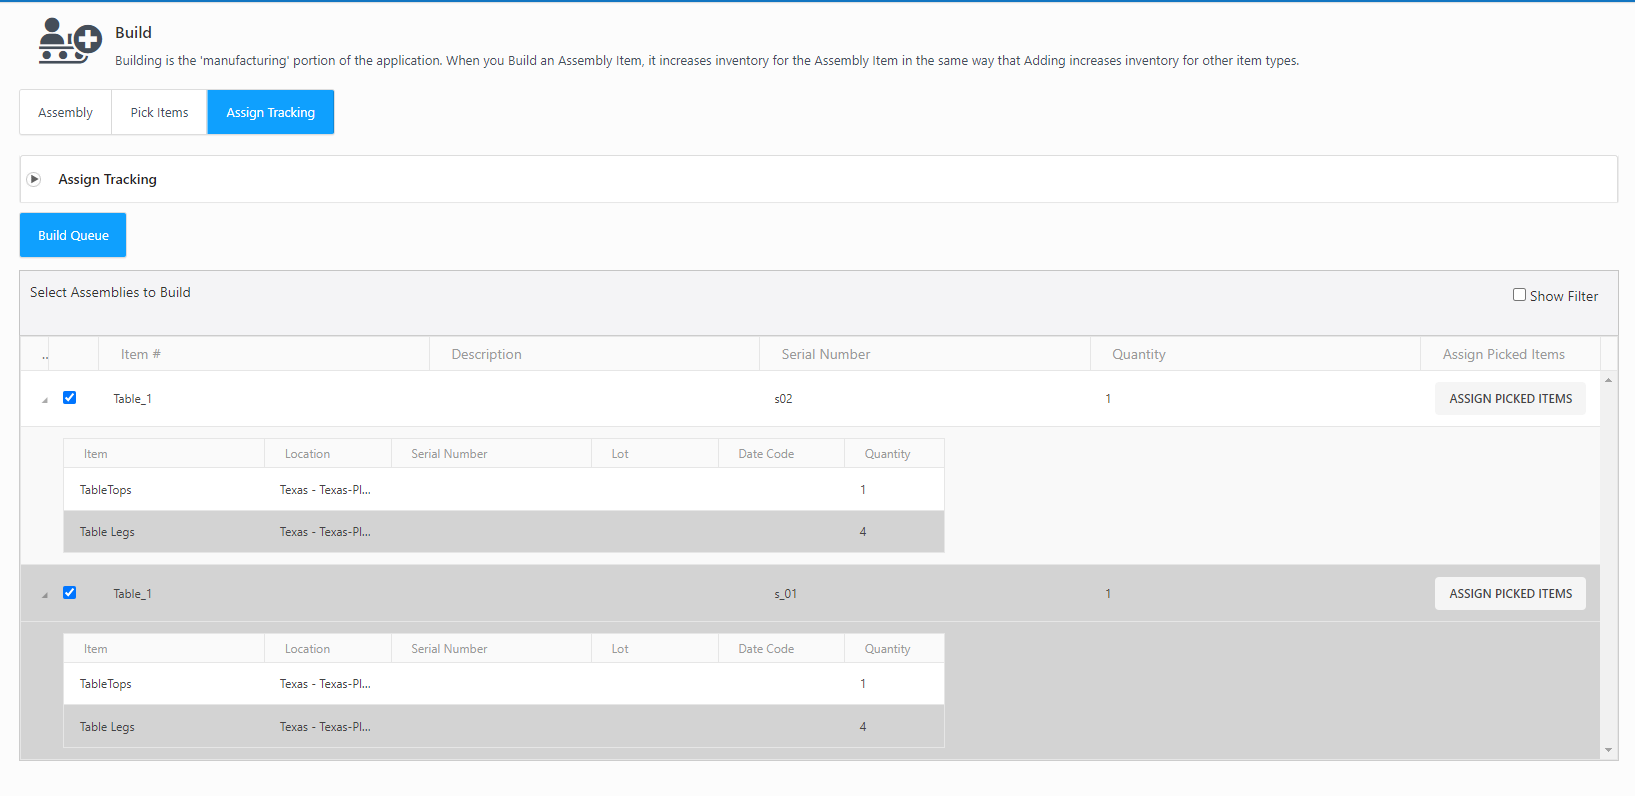Assign picked items for serial s_01
The height and width of the screenshot is (806, 1635).
pyautogui.click(x=1510, y=594)
